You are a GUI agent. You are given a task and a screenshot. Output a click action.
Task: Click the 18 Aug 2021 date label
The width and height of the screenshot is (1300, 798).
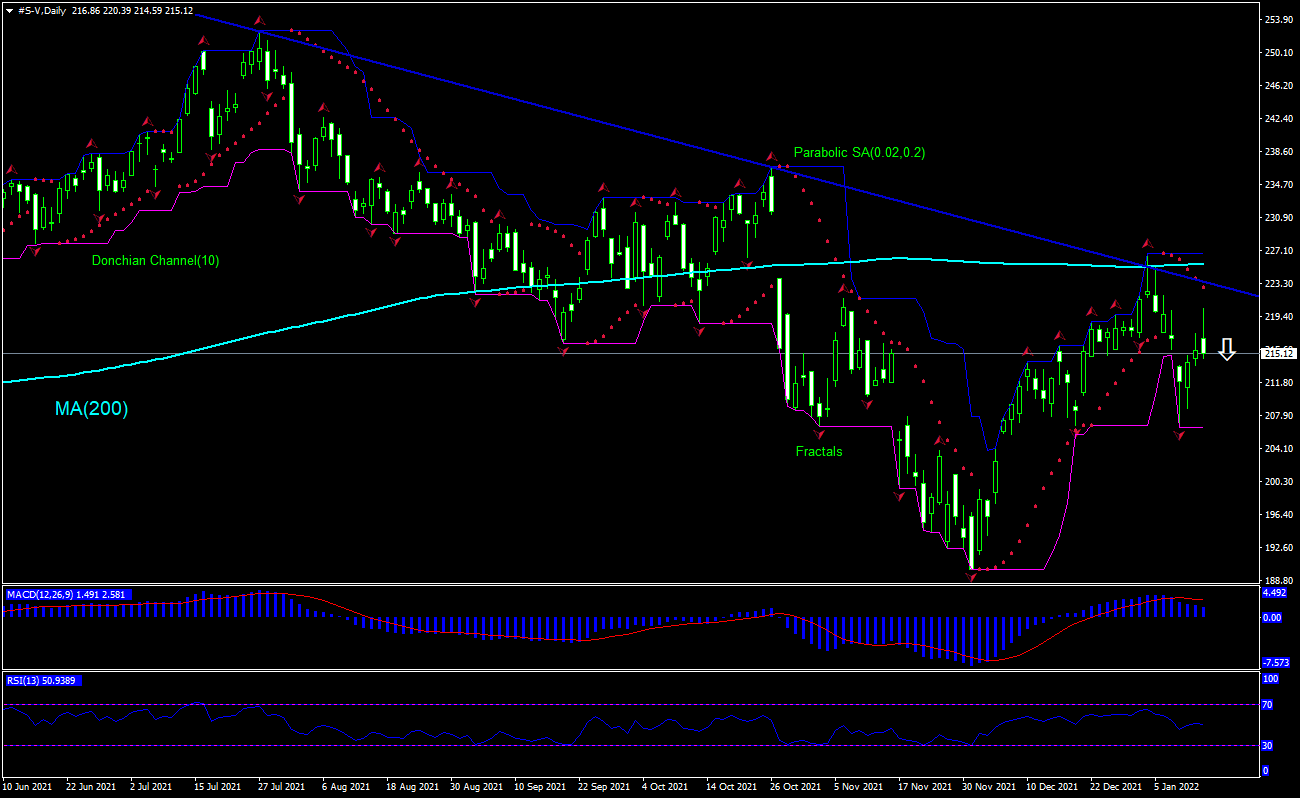(413, 786)
